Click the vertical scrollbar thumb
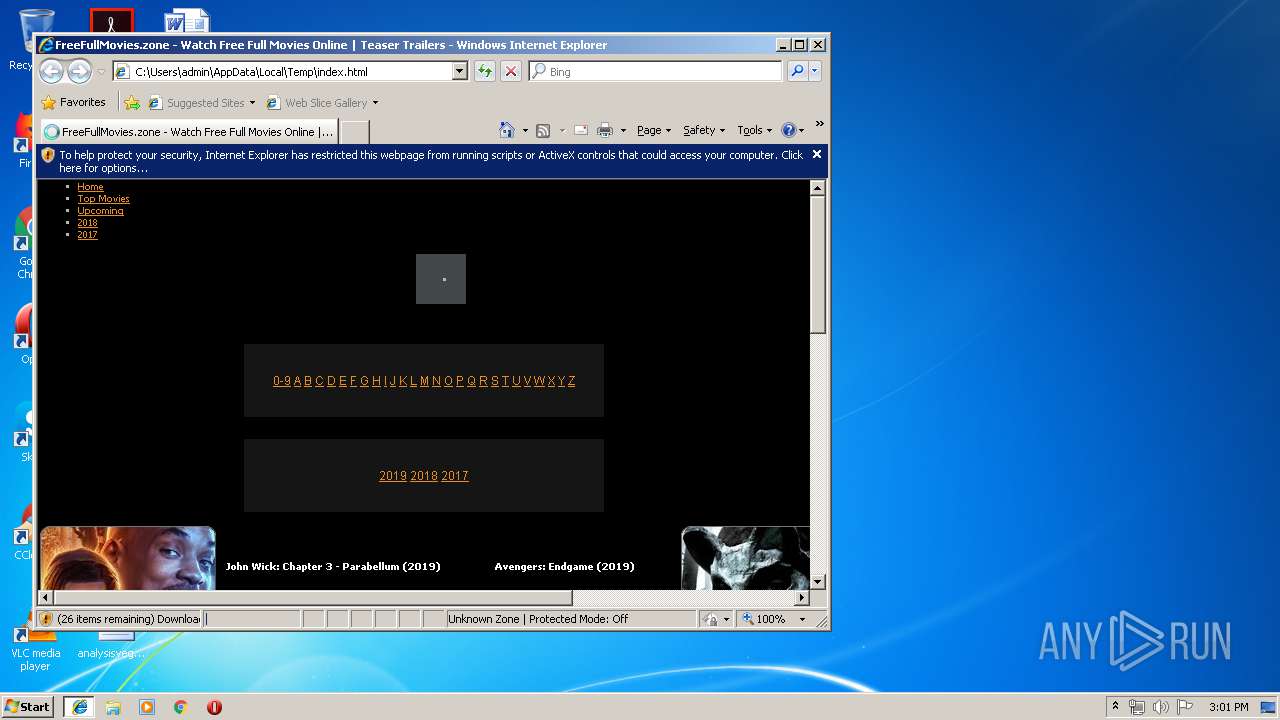 (817, 265)
